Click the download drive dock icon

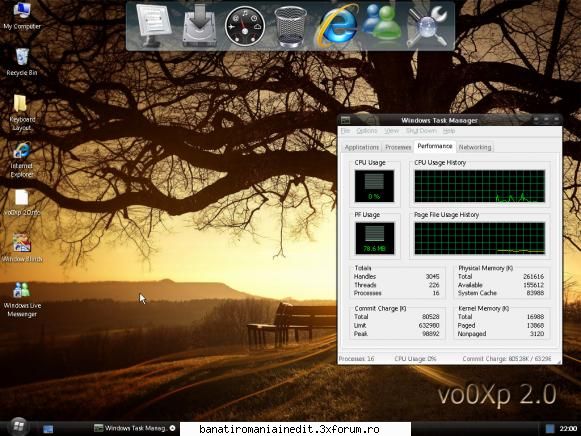click(199, 26)
